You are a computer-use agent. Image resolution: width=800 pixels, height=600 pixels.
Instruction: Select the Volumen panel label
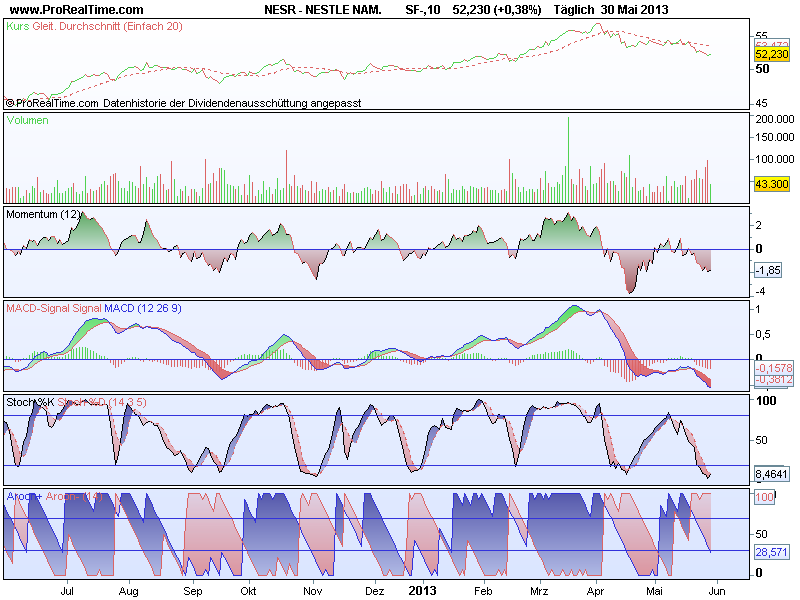(28, 120)
